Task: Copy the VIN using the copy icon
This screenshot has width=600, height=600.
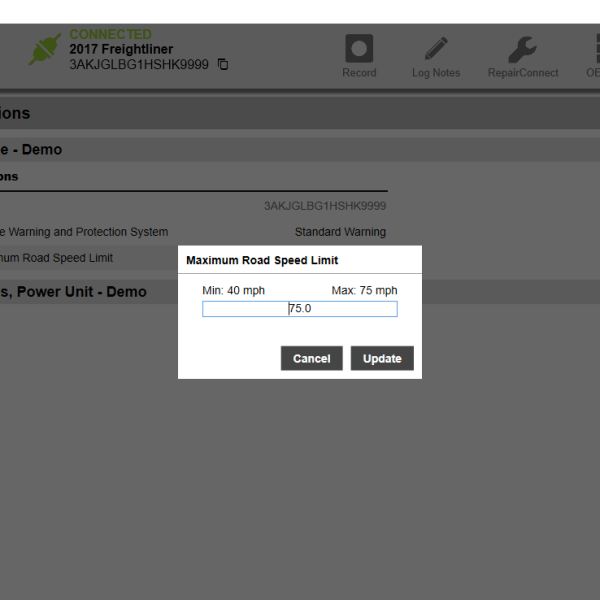Action: pos(223,65)
